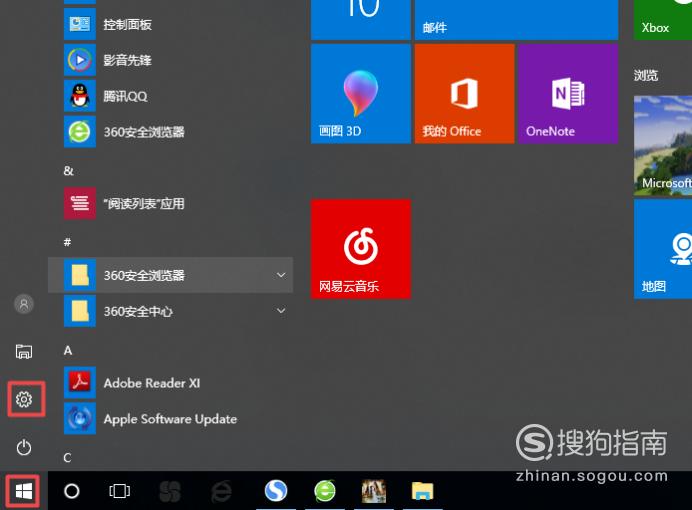Screen dimensions: 692x510
Task: Click the Windows Start button
Action: pyautogui.click(x=24, y=491)
